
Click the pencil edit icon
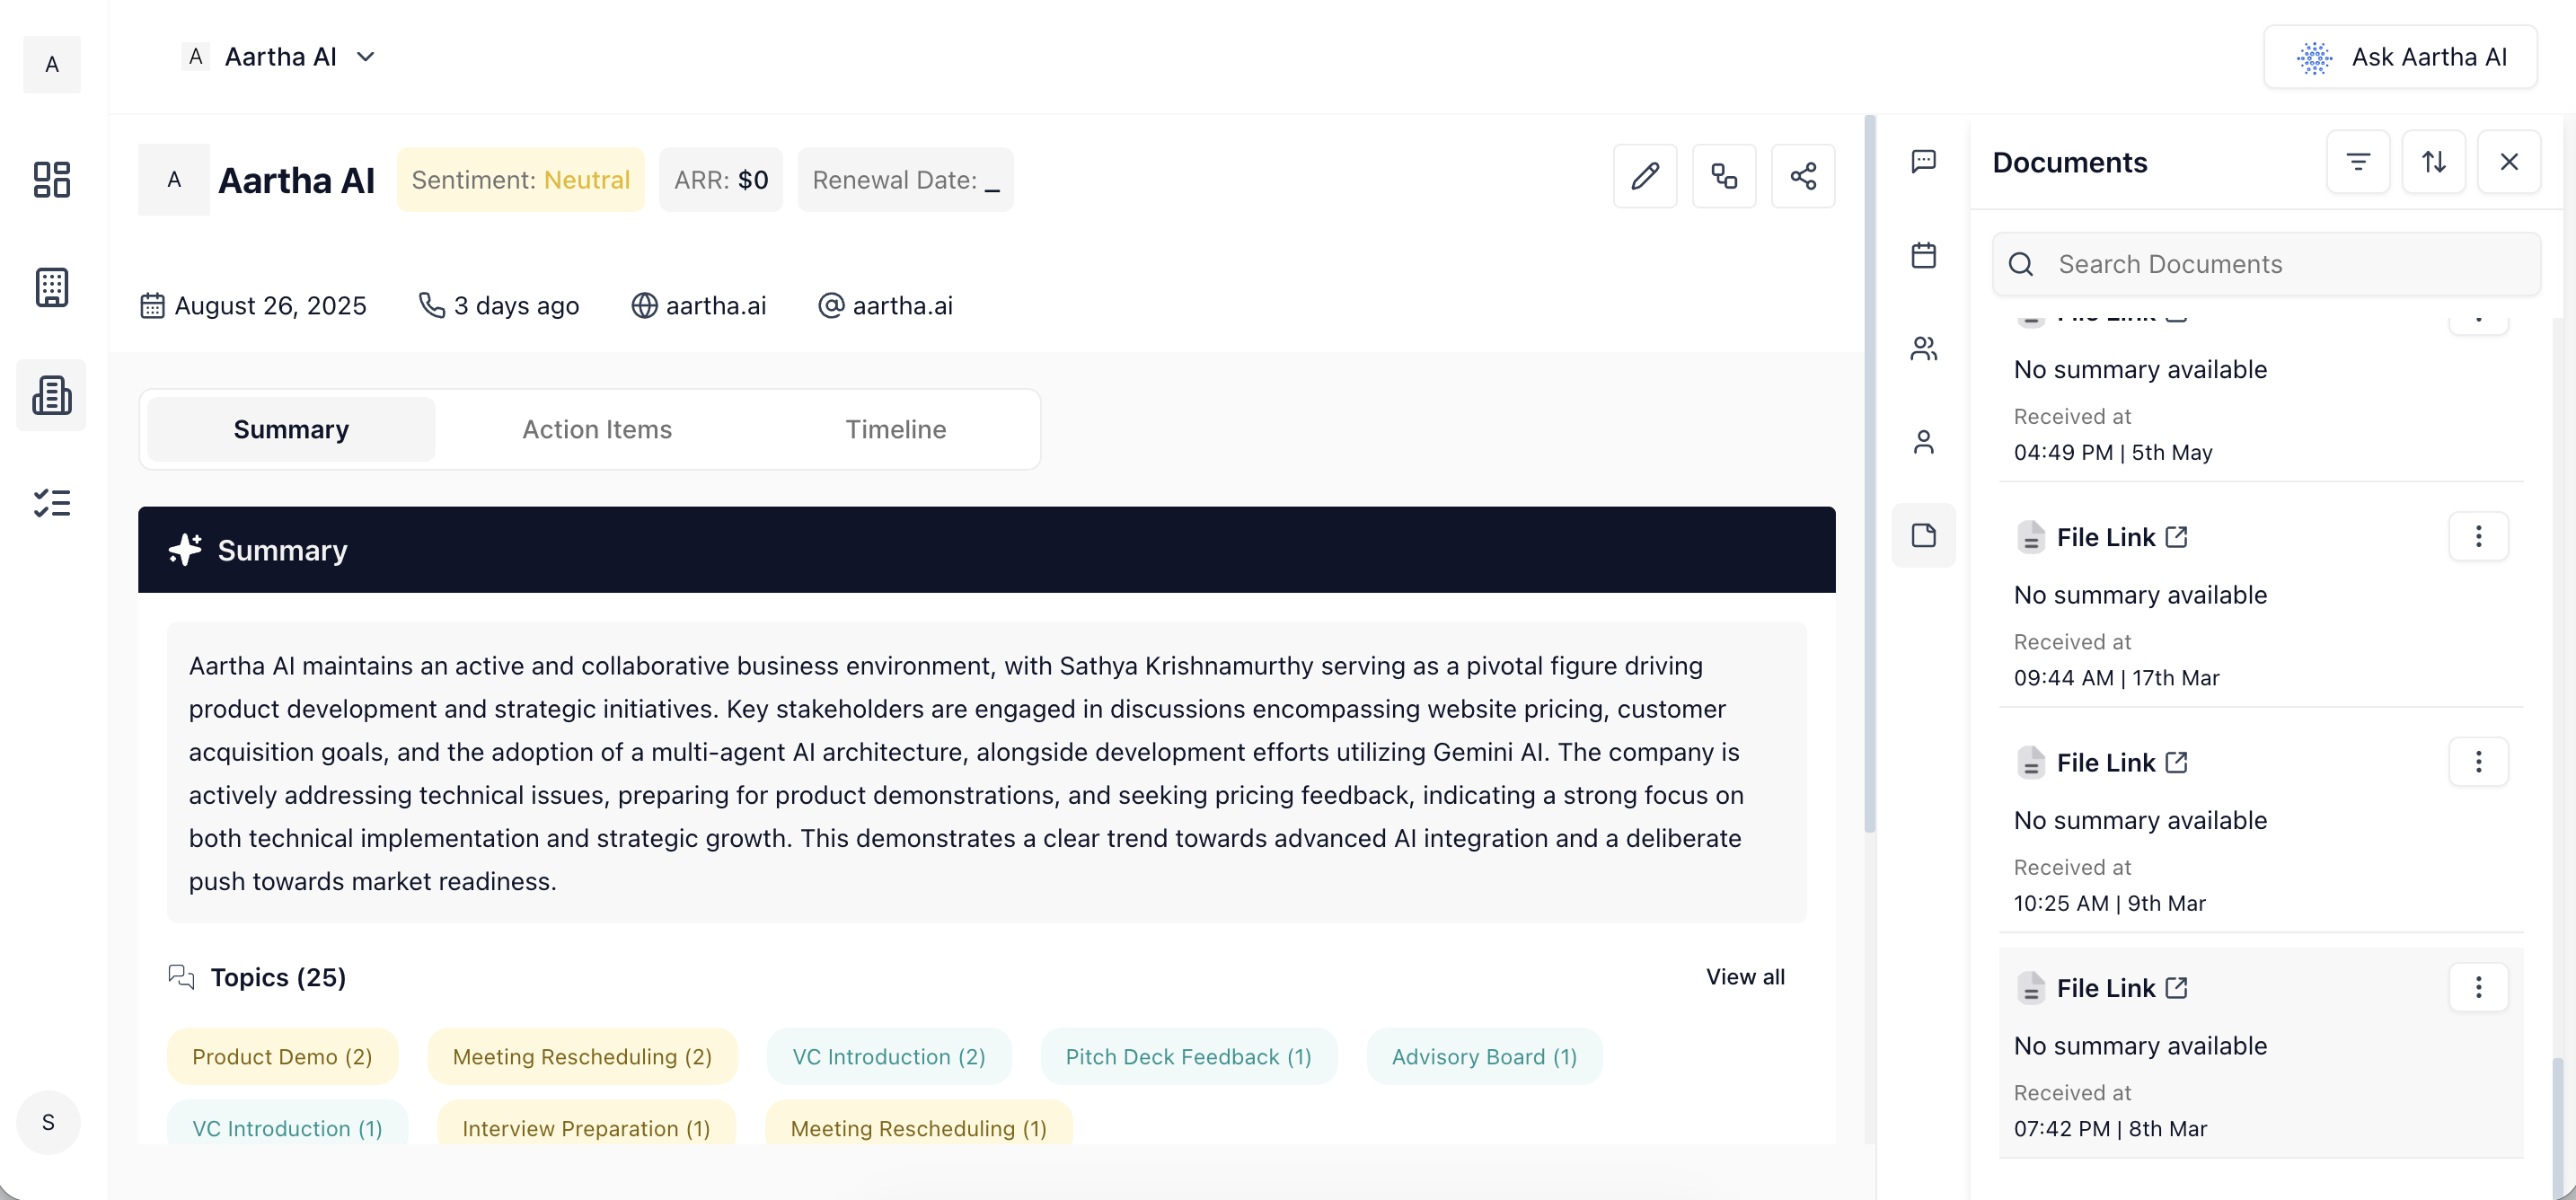click(1645, 177)
